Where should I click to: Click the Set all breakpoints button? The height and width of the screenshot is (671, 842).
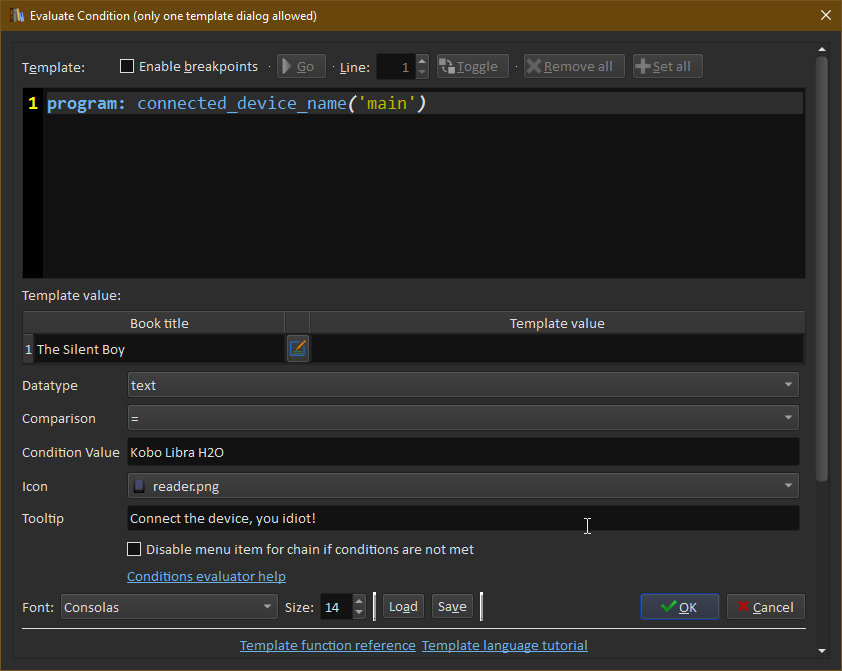coord(667,67)
